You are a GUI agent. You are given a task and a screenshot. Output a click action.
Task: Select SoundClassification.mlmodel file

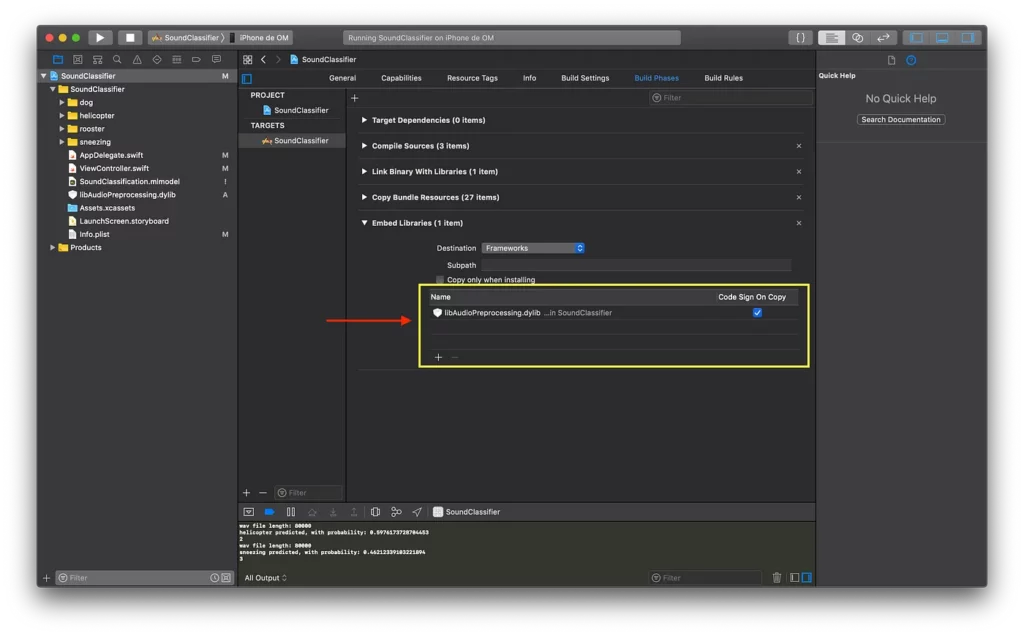(129, 182)
